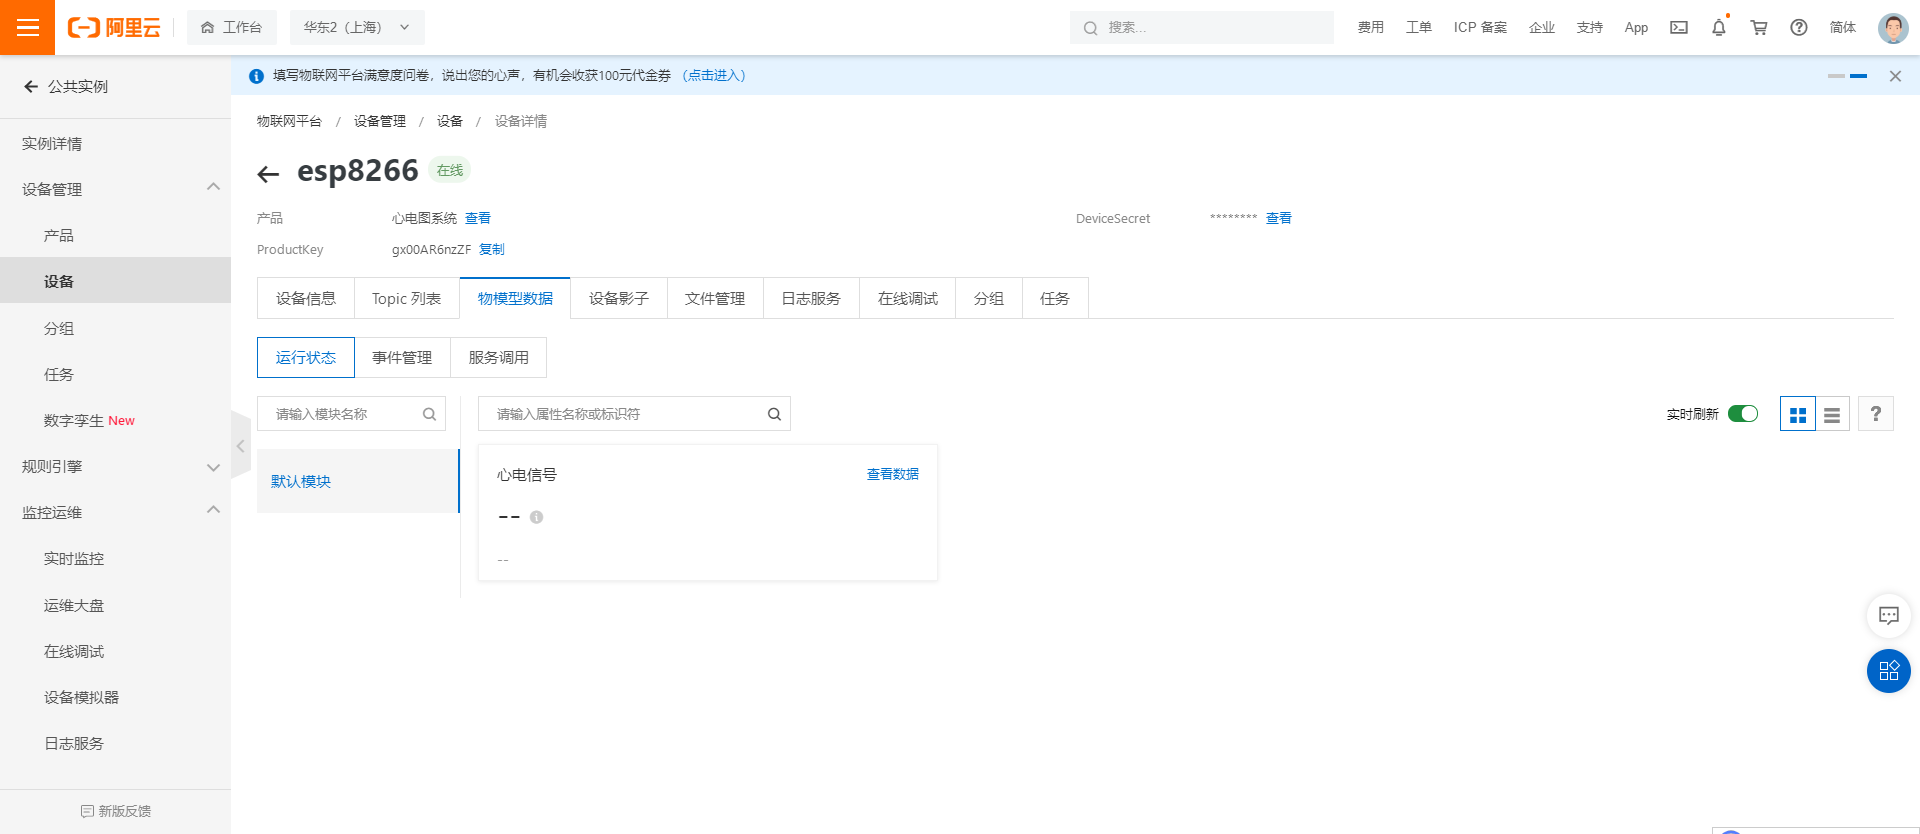Viewport: 1920px width, 834px height.
Task: Open the 华东2（上海）region dropdown
Action: [x=357, y=28]
